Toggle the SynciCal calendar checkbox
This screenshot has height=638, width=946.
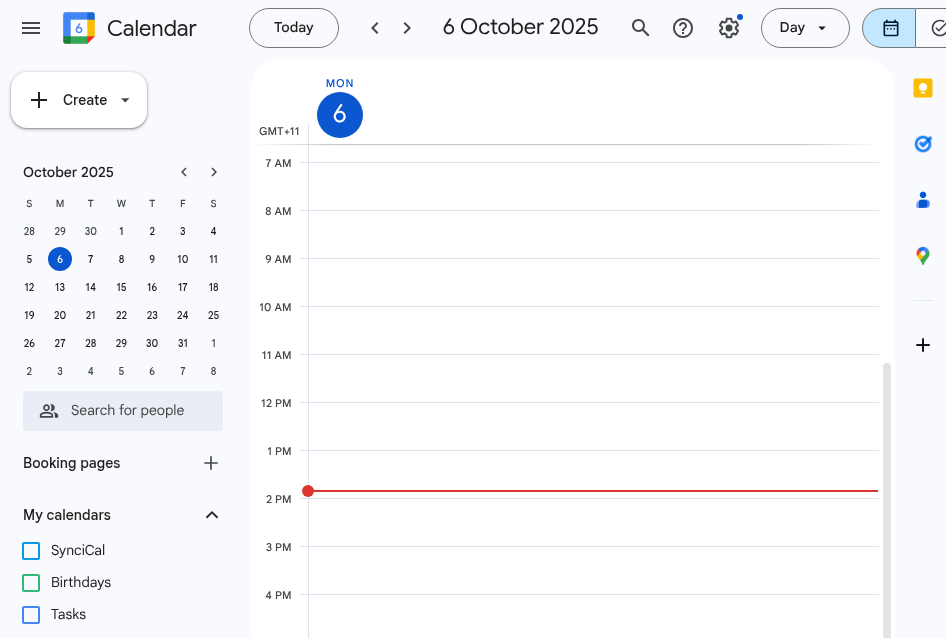pos(31,551)
